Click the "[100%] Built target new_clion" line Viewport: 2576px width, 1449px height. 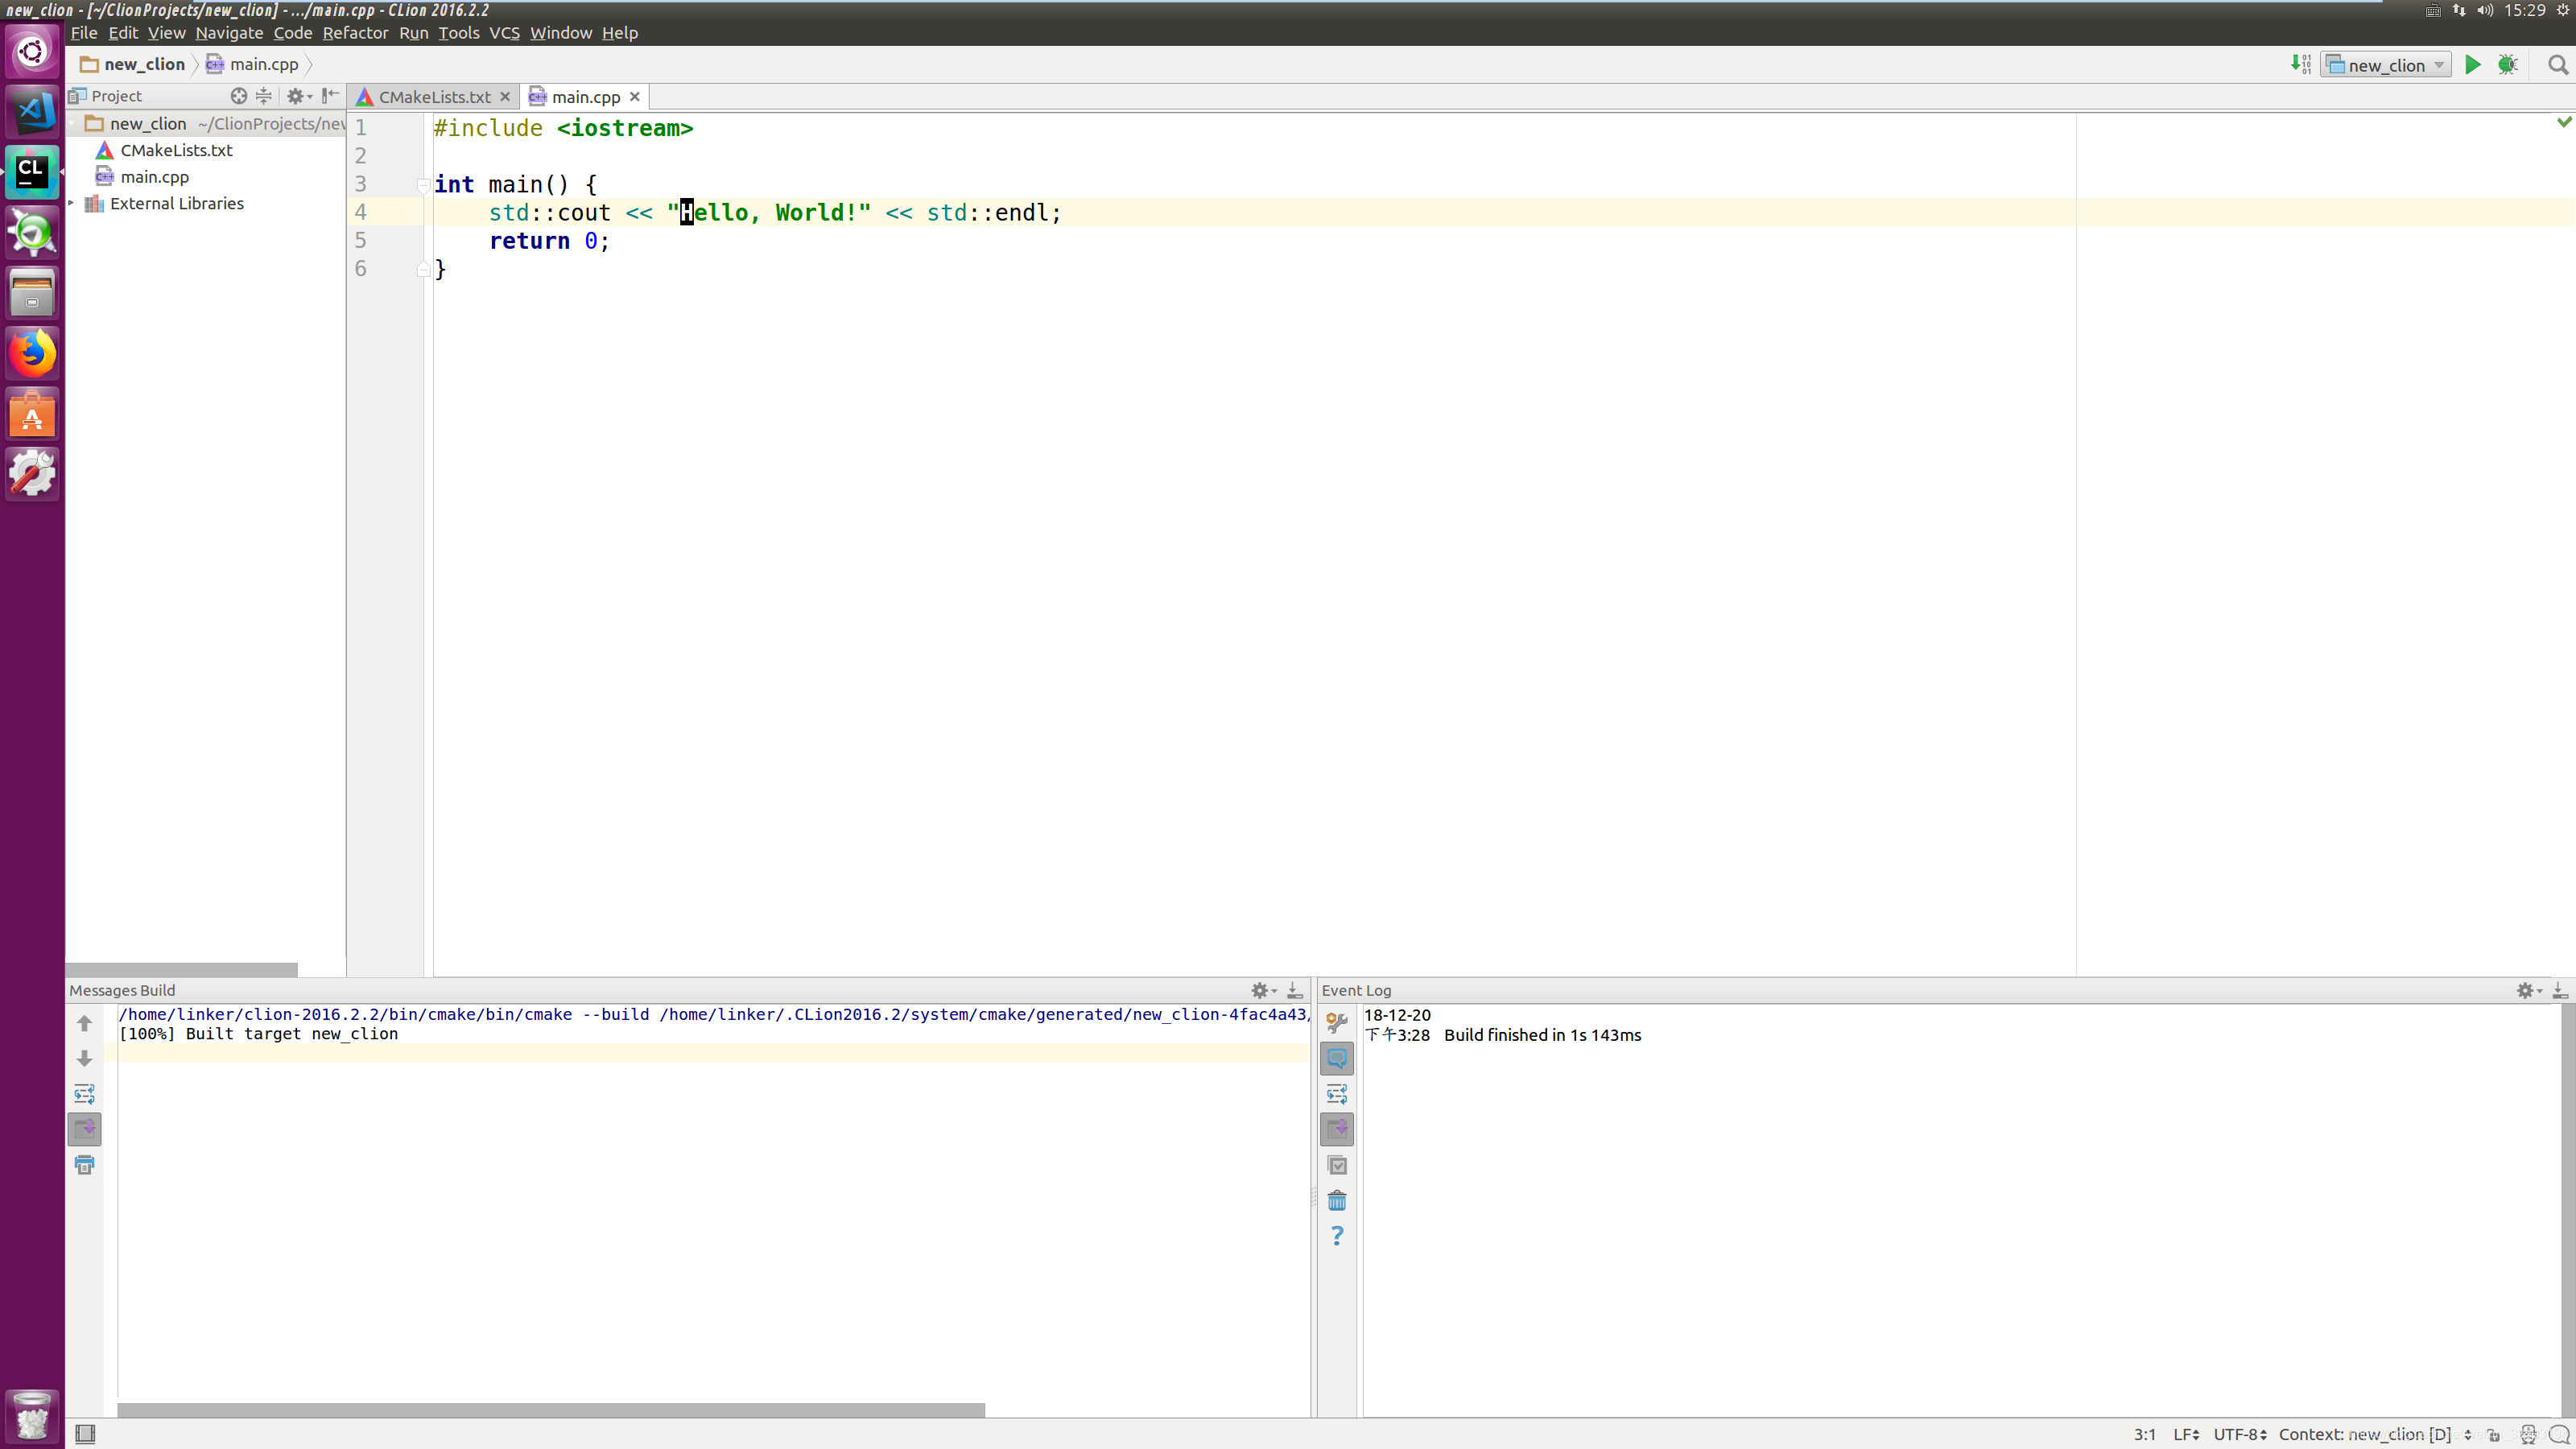pos(258,1034)
